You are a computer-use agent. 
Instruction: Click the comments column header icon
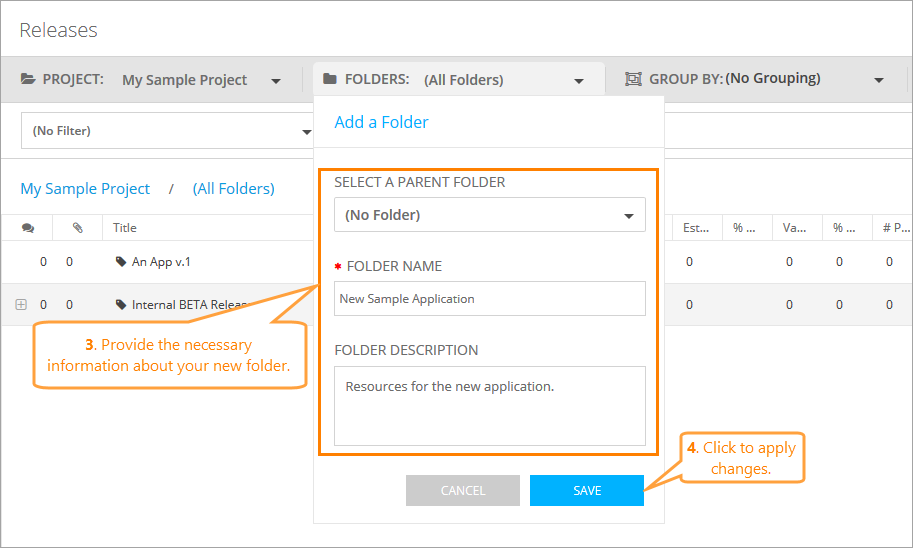27,228
